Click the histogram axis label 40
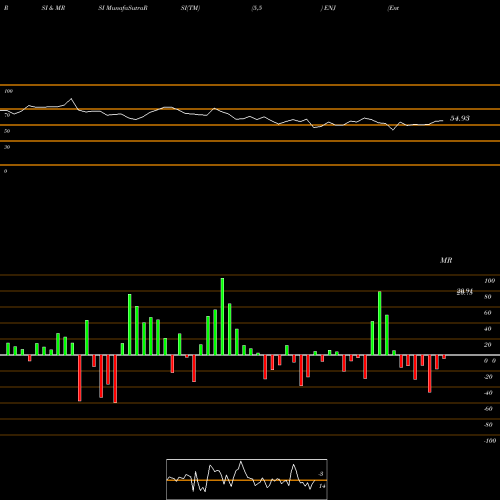This screenshot has width=500, height=500. point(488,329)
